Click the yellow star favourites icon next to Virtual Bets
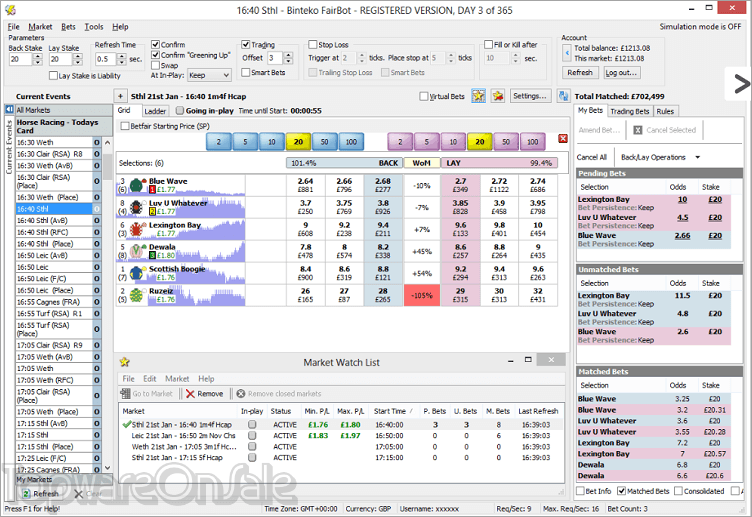 pyautogui.click(x=478, y=96)
